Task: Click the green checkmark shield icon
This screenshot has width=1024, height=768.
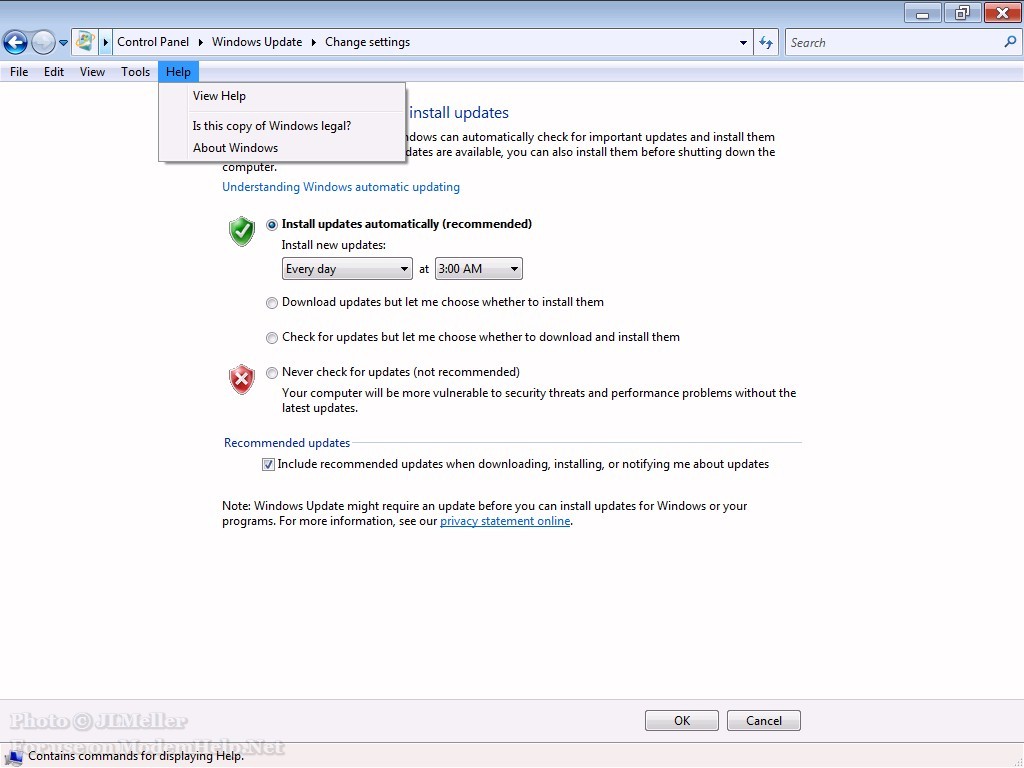Action: (x=242, y=231)
